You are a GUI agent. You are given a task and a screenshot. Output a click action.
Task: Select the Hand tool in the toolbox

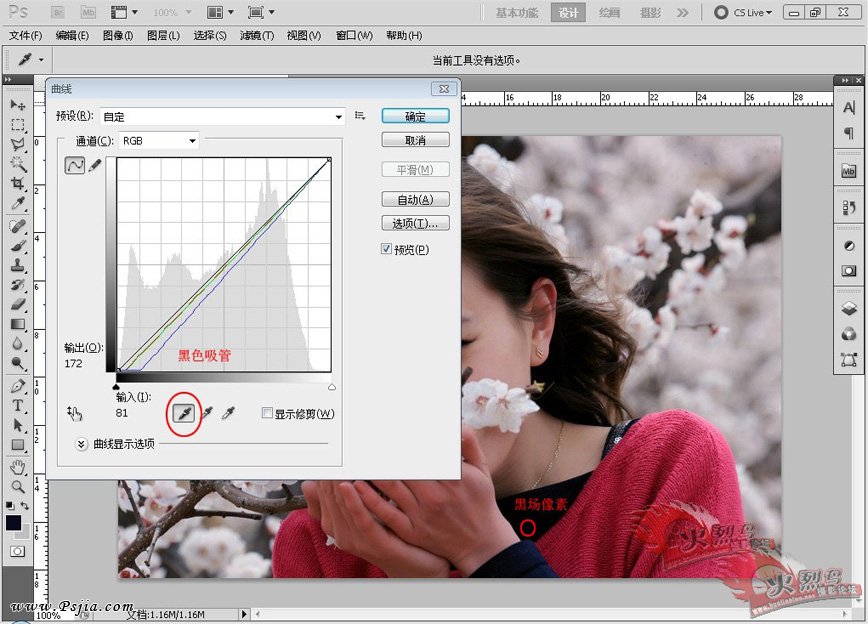pyautogui.click(x=18, y=467)
